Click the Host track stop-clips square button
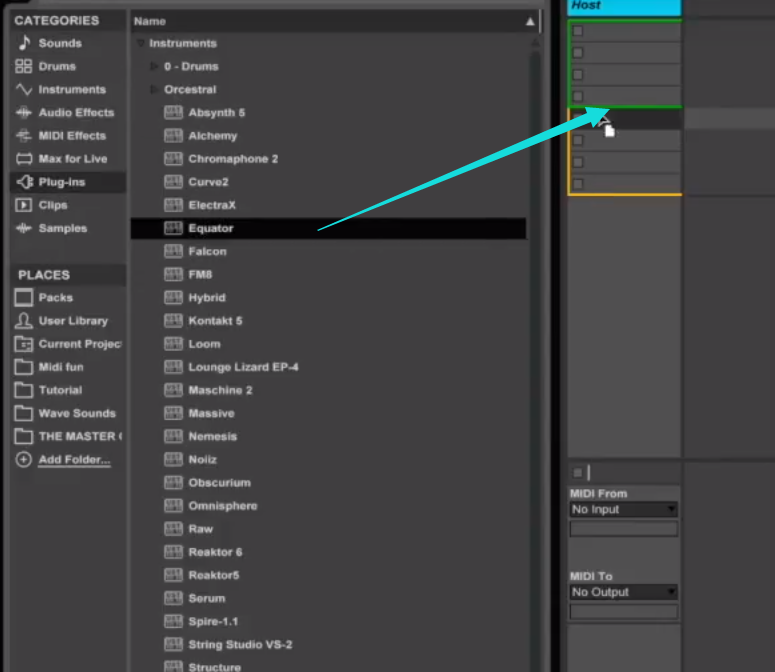 [x=578, y=473]
